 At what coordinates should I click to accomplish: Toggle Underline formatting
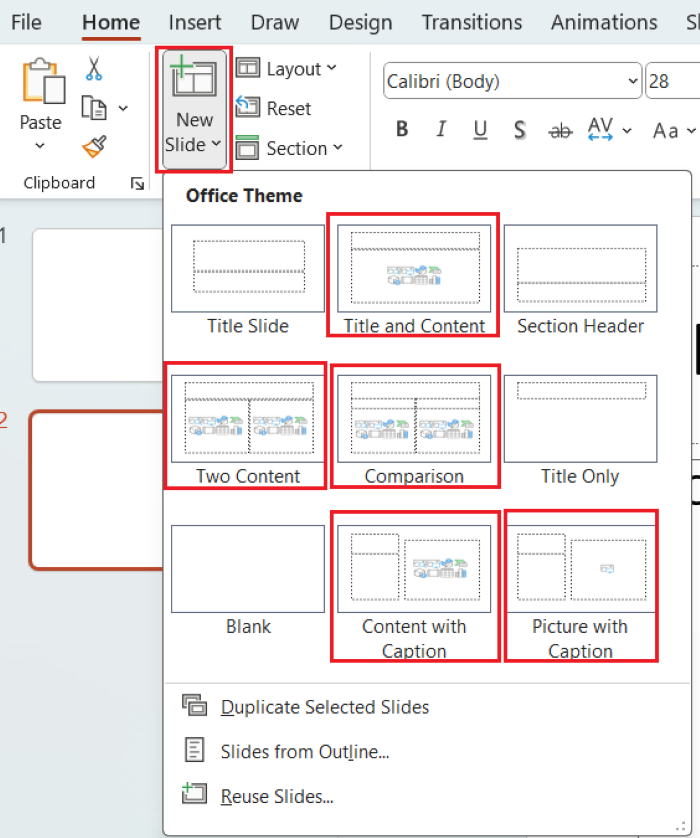coord(480,130)
